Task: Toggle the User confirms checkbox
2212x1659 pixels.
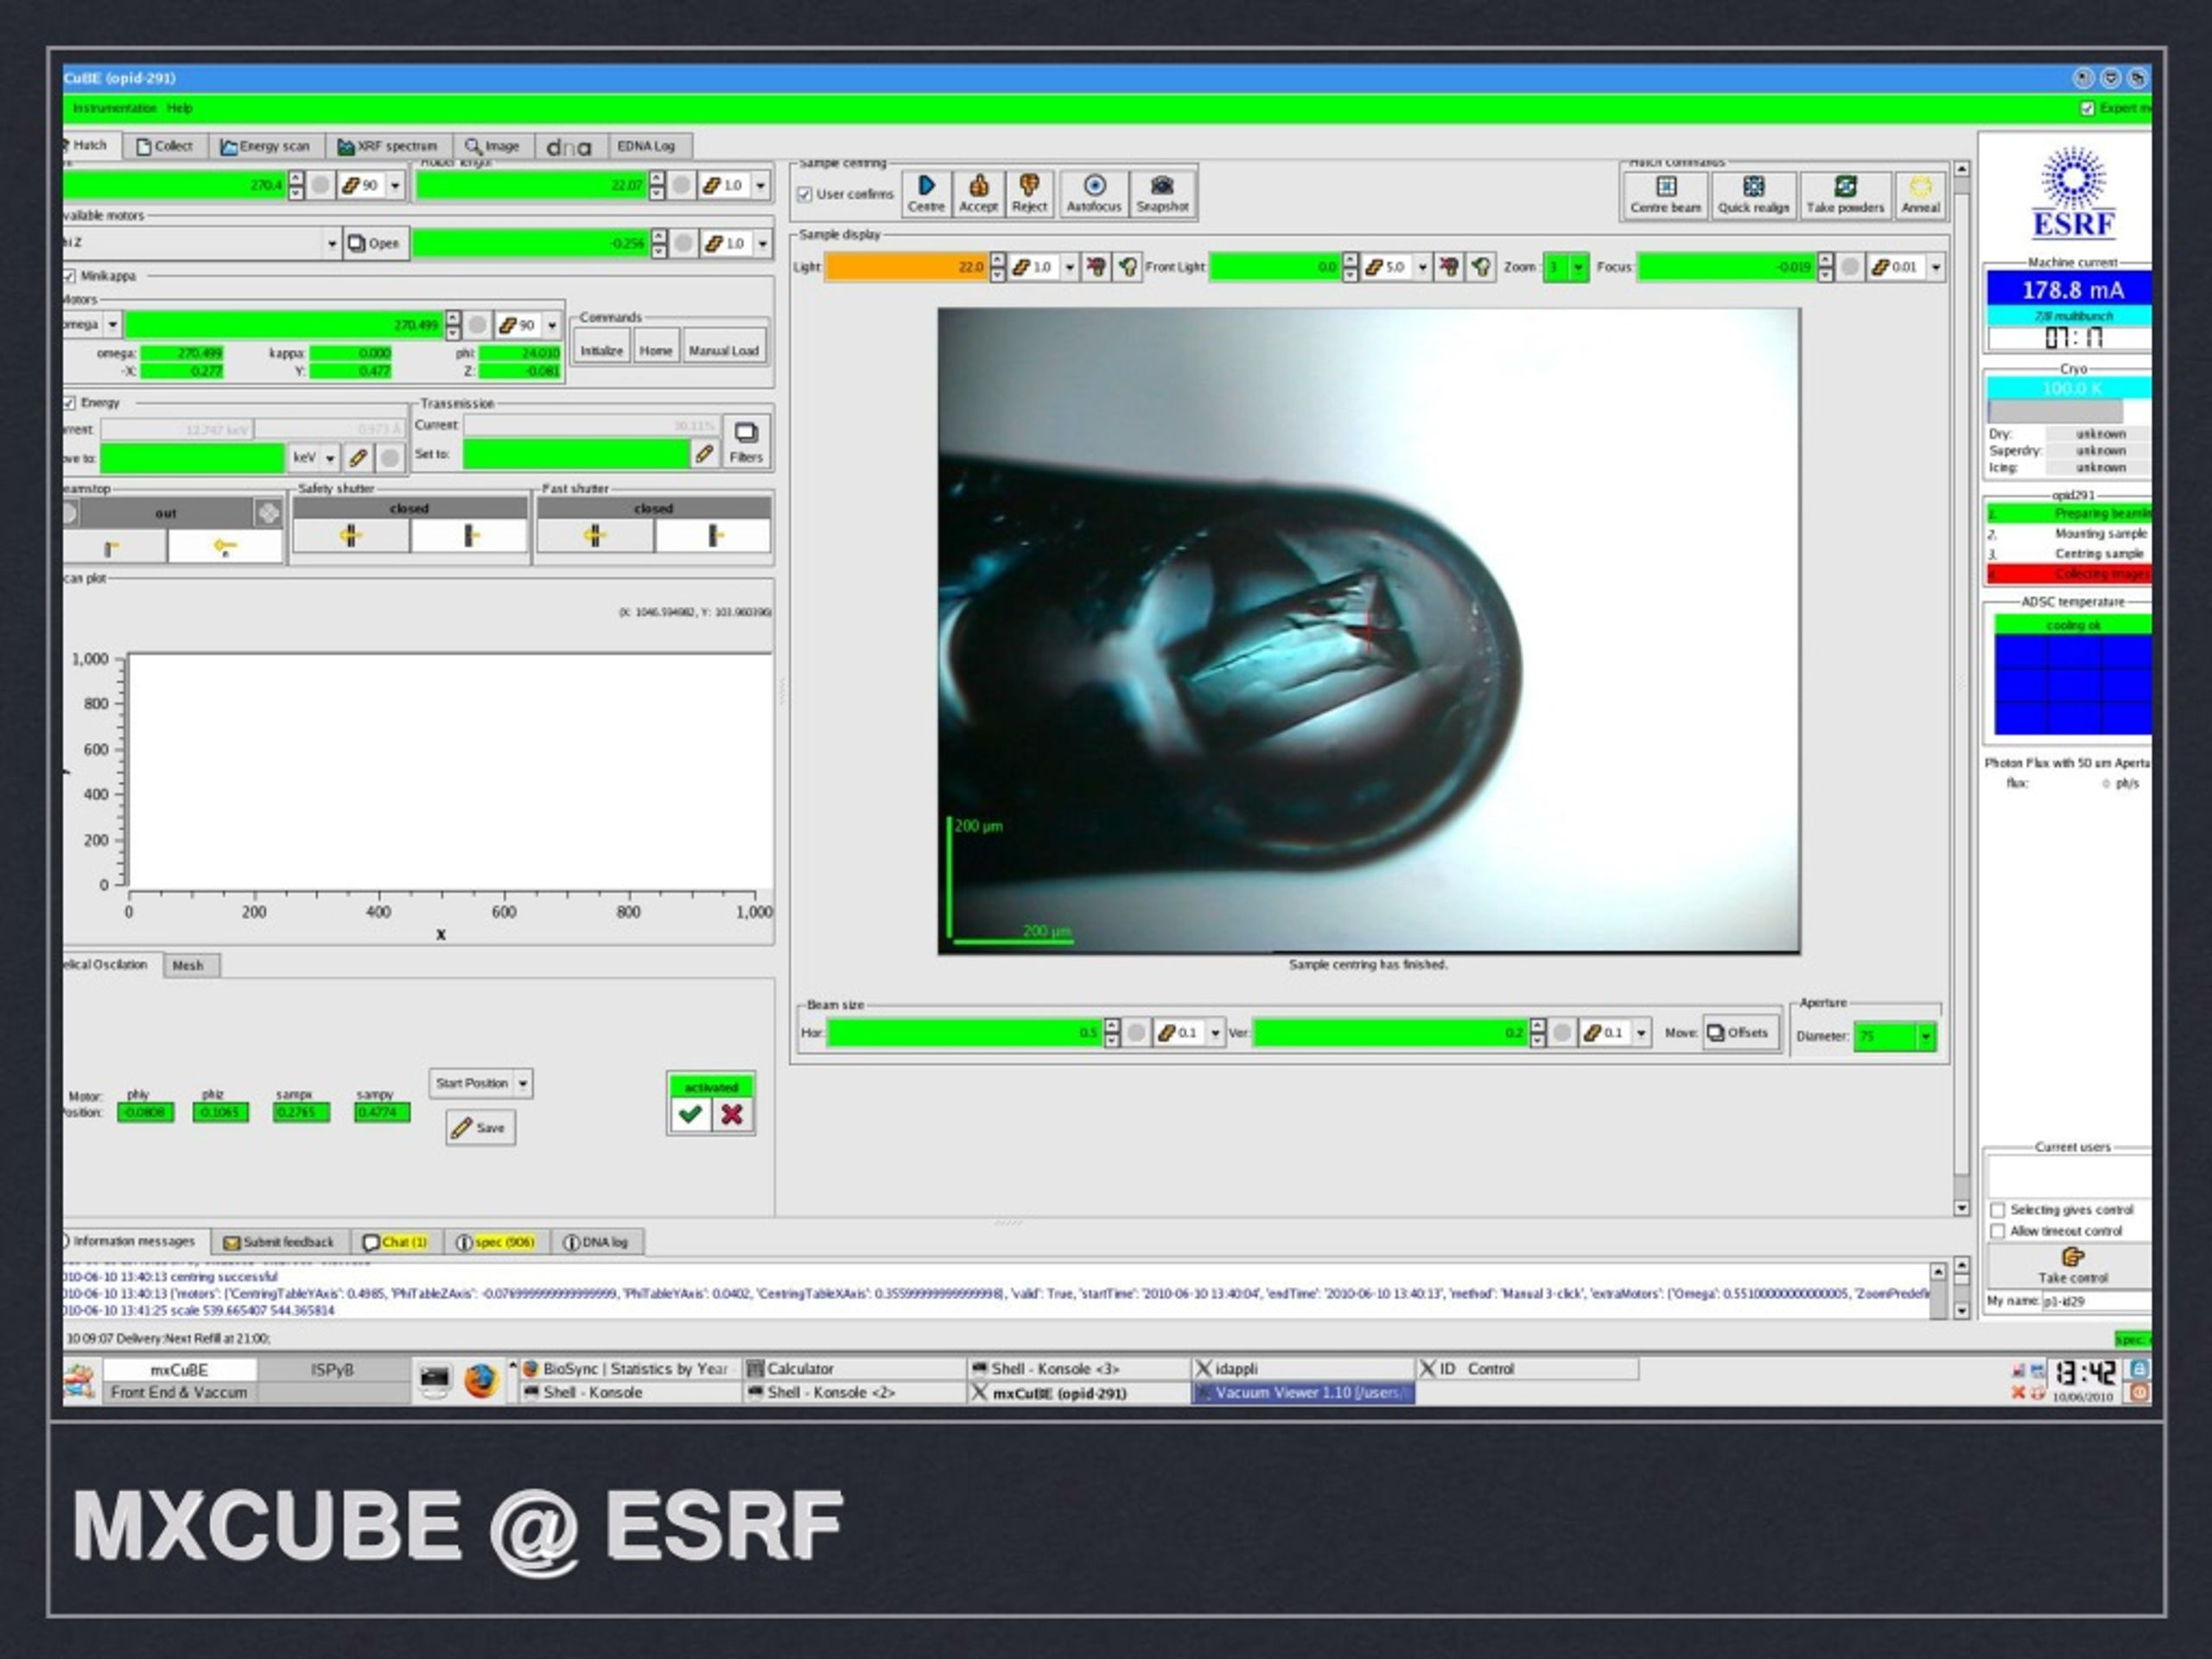Action: (804, 194)
